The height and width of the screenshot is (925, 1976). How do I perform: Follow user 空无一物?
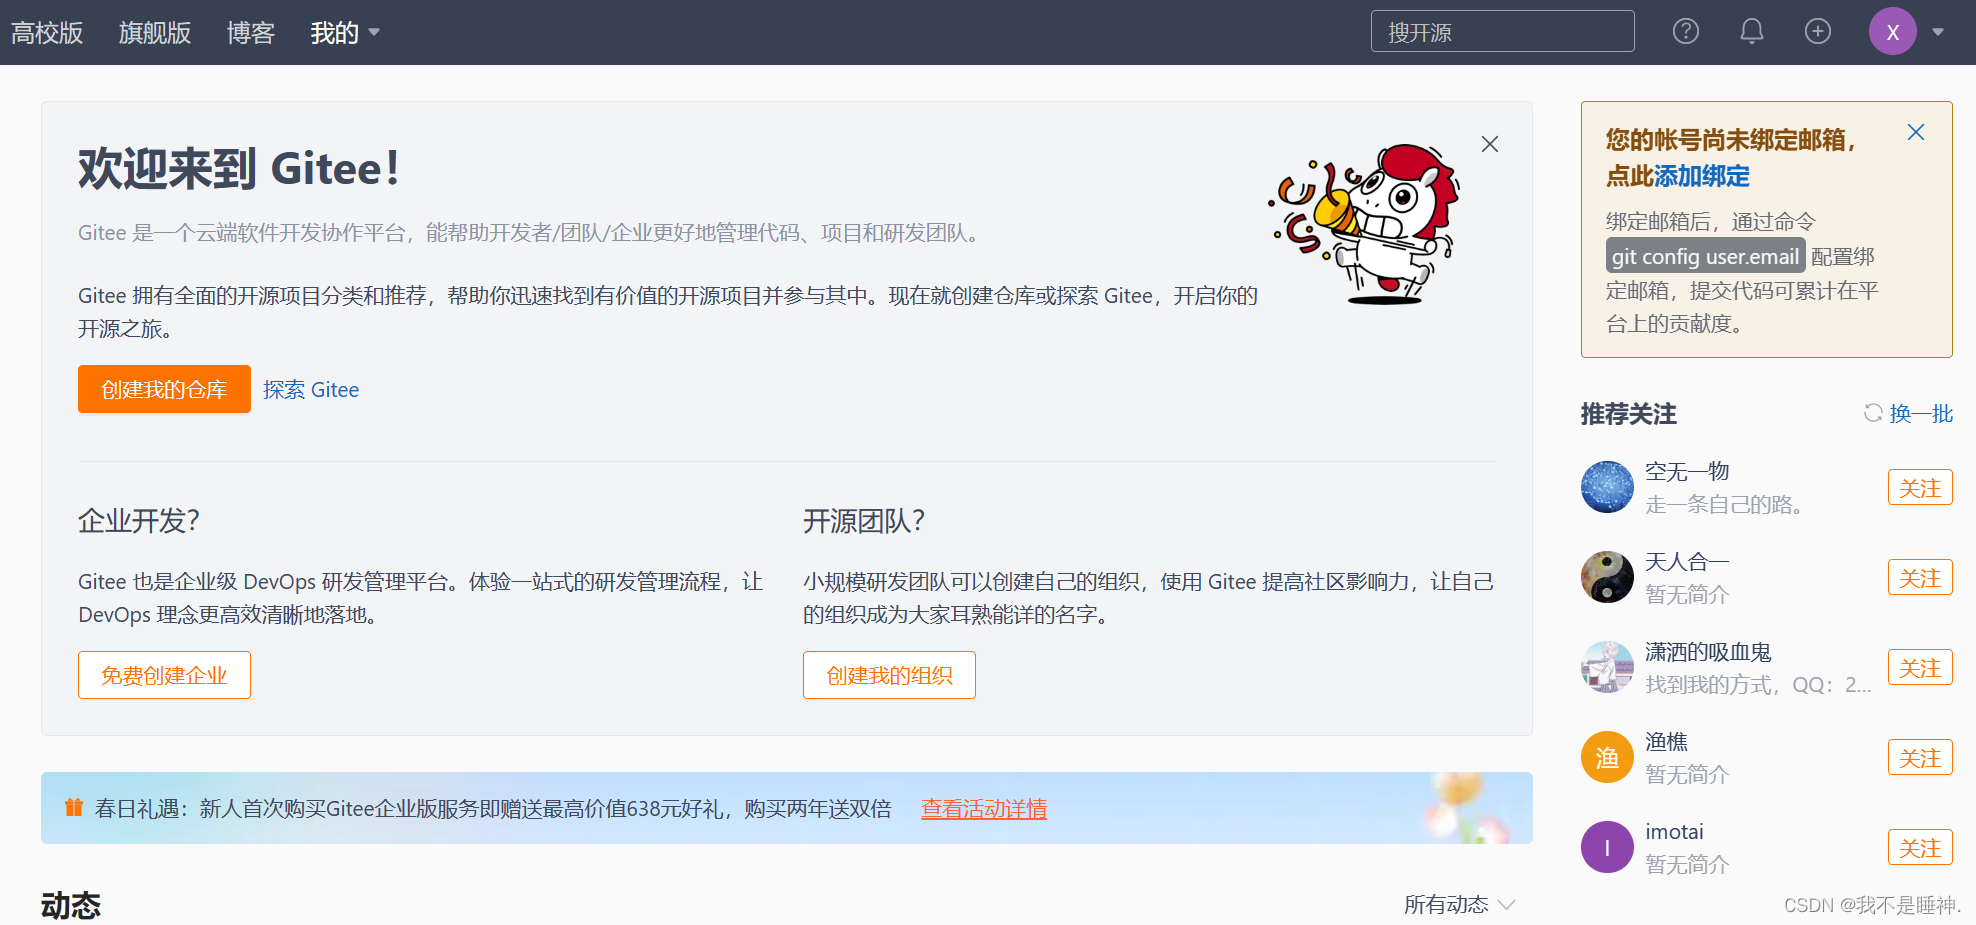(x=1920, y=487)
